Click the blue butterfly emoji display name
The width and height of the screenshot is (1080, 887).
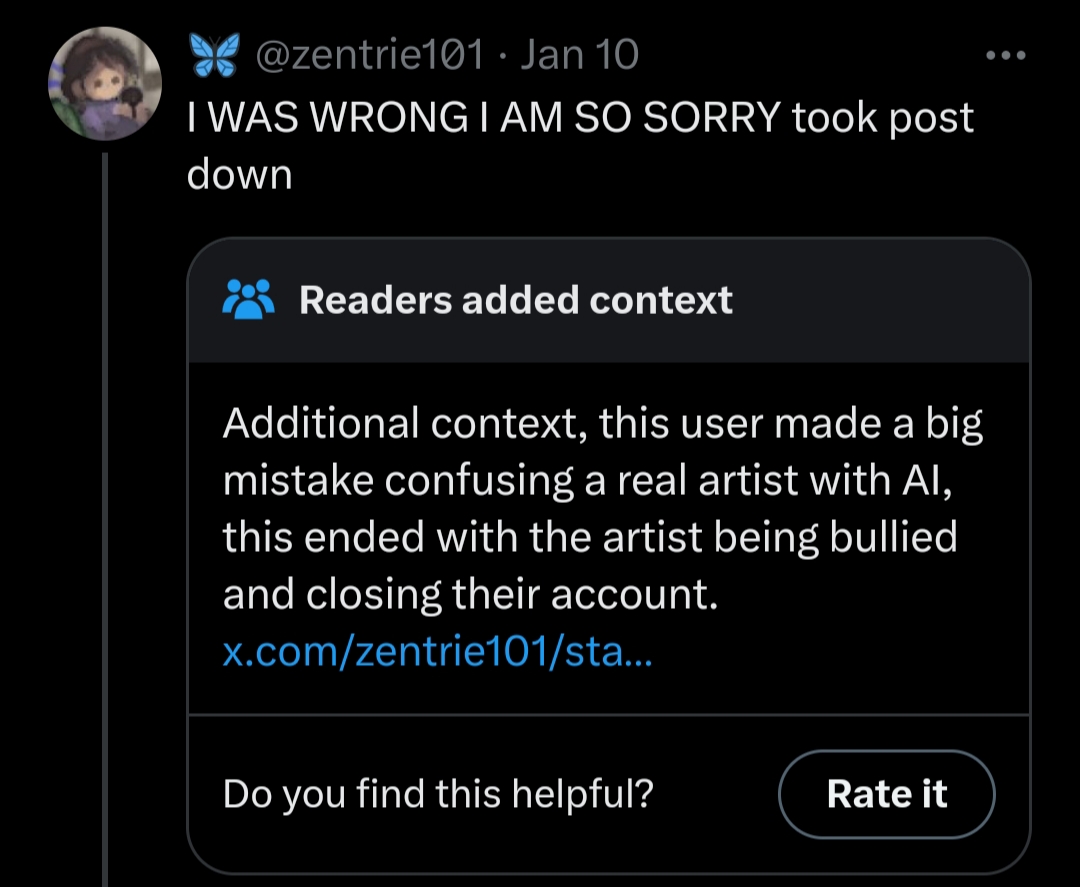[215, 54]
